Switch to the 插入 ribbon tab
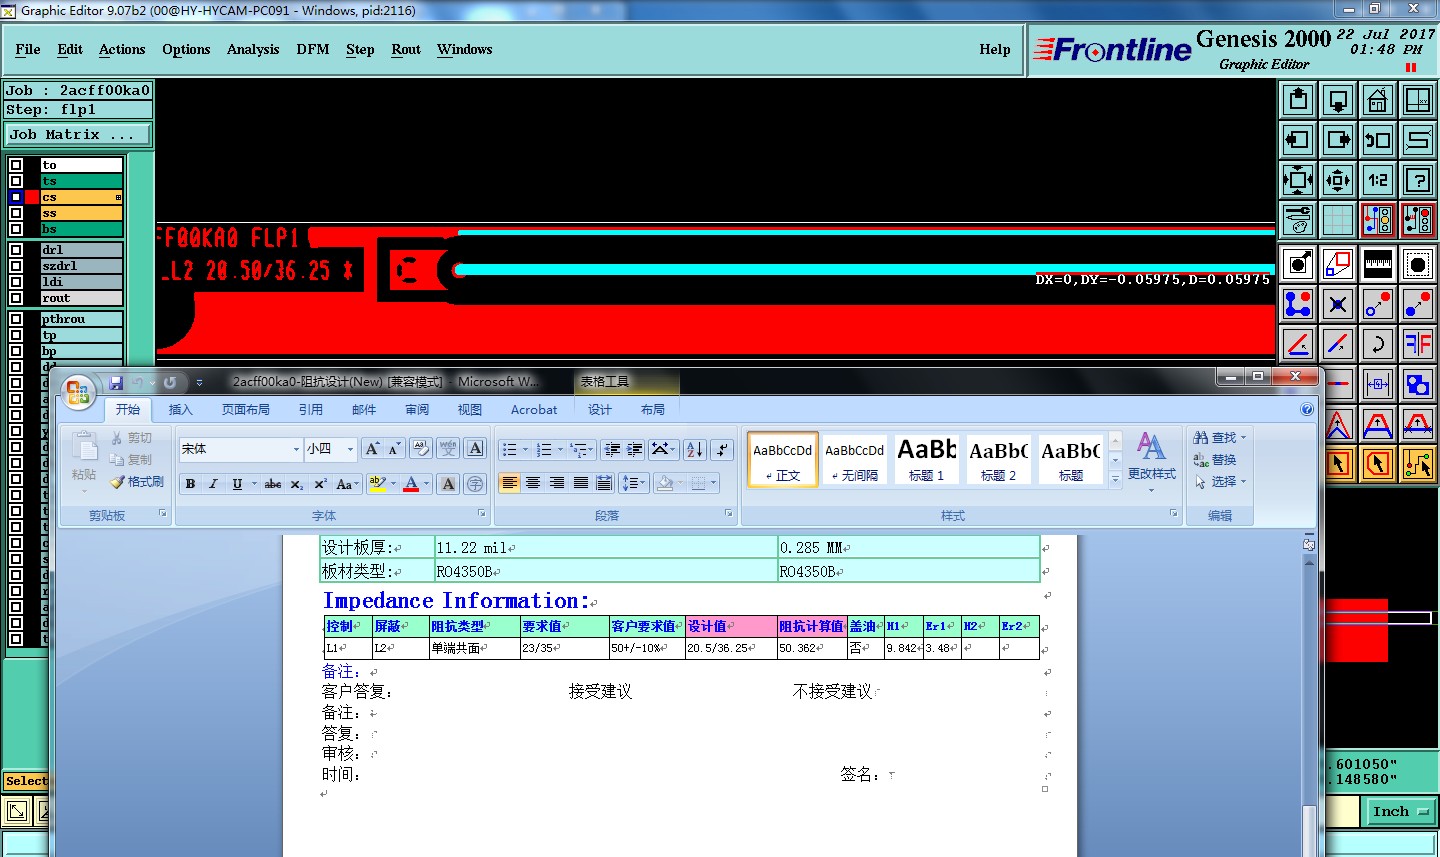1440x857 pixels. point(180,410)
